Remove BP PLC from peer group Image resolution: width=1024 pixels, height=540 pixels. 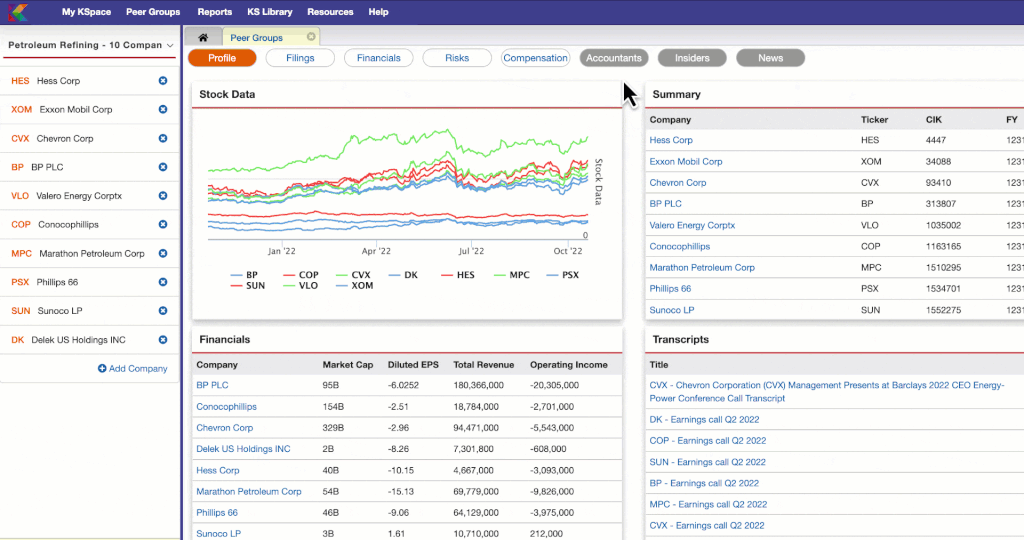163,167
